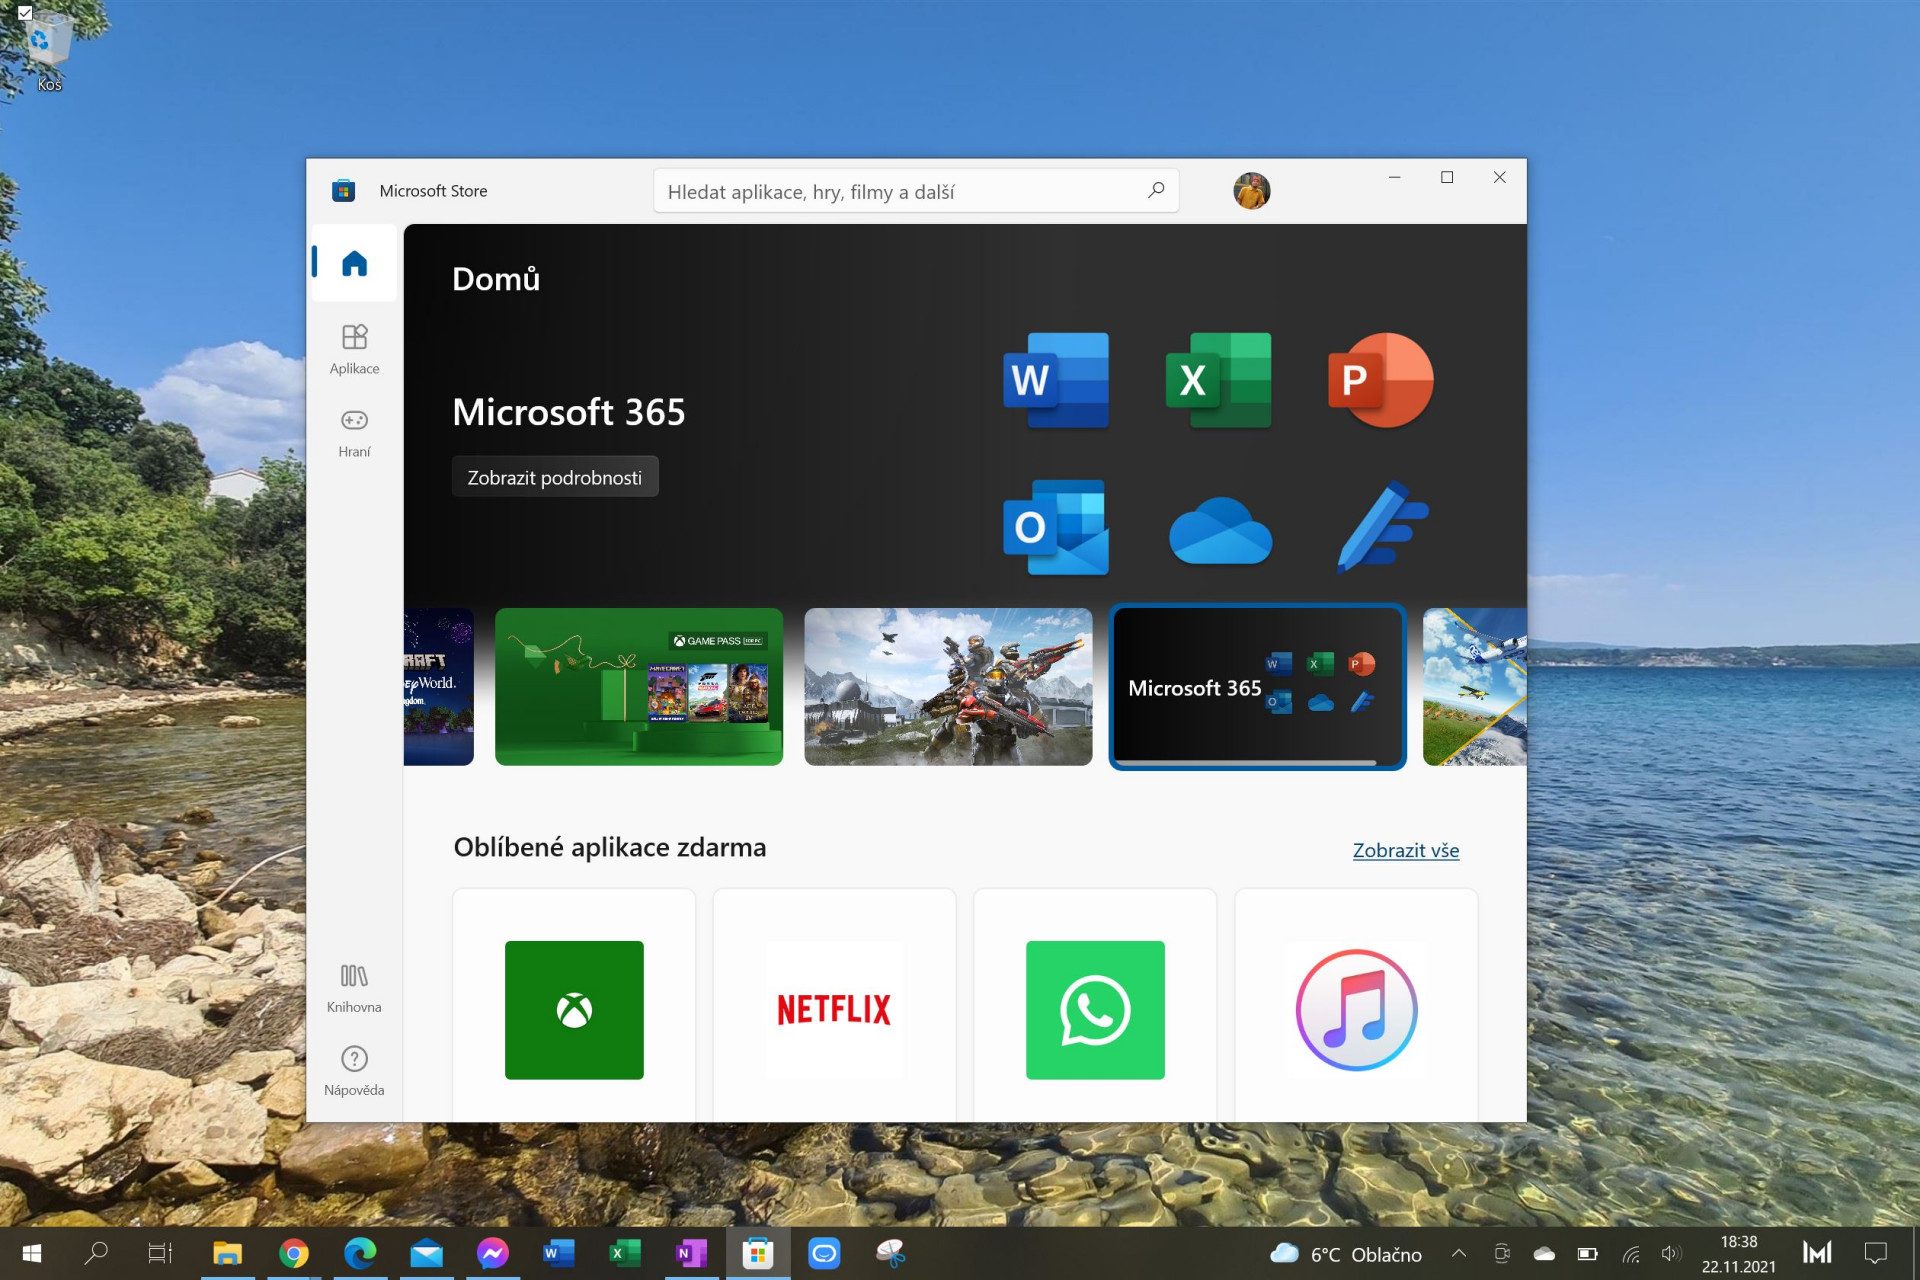The image size is (1920, 1280).
Task: Open the Wi-Fi network tray icon
Action: (x=1631, y=1253)
